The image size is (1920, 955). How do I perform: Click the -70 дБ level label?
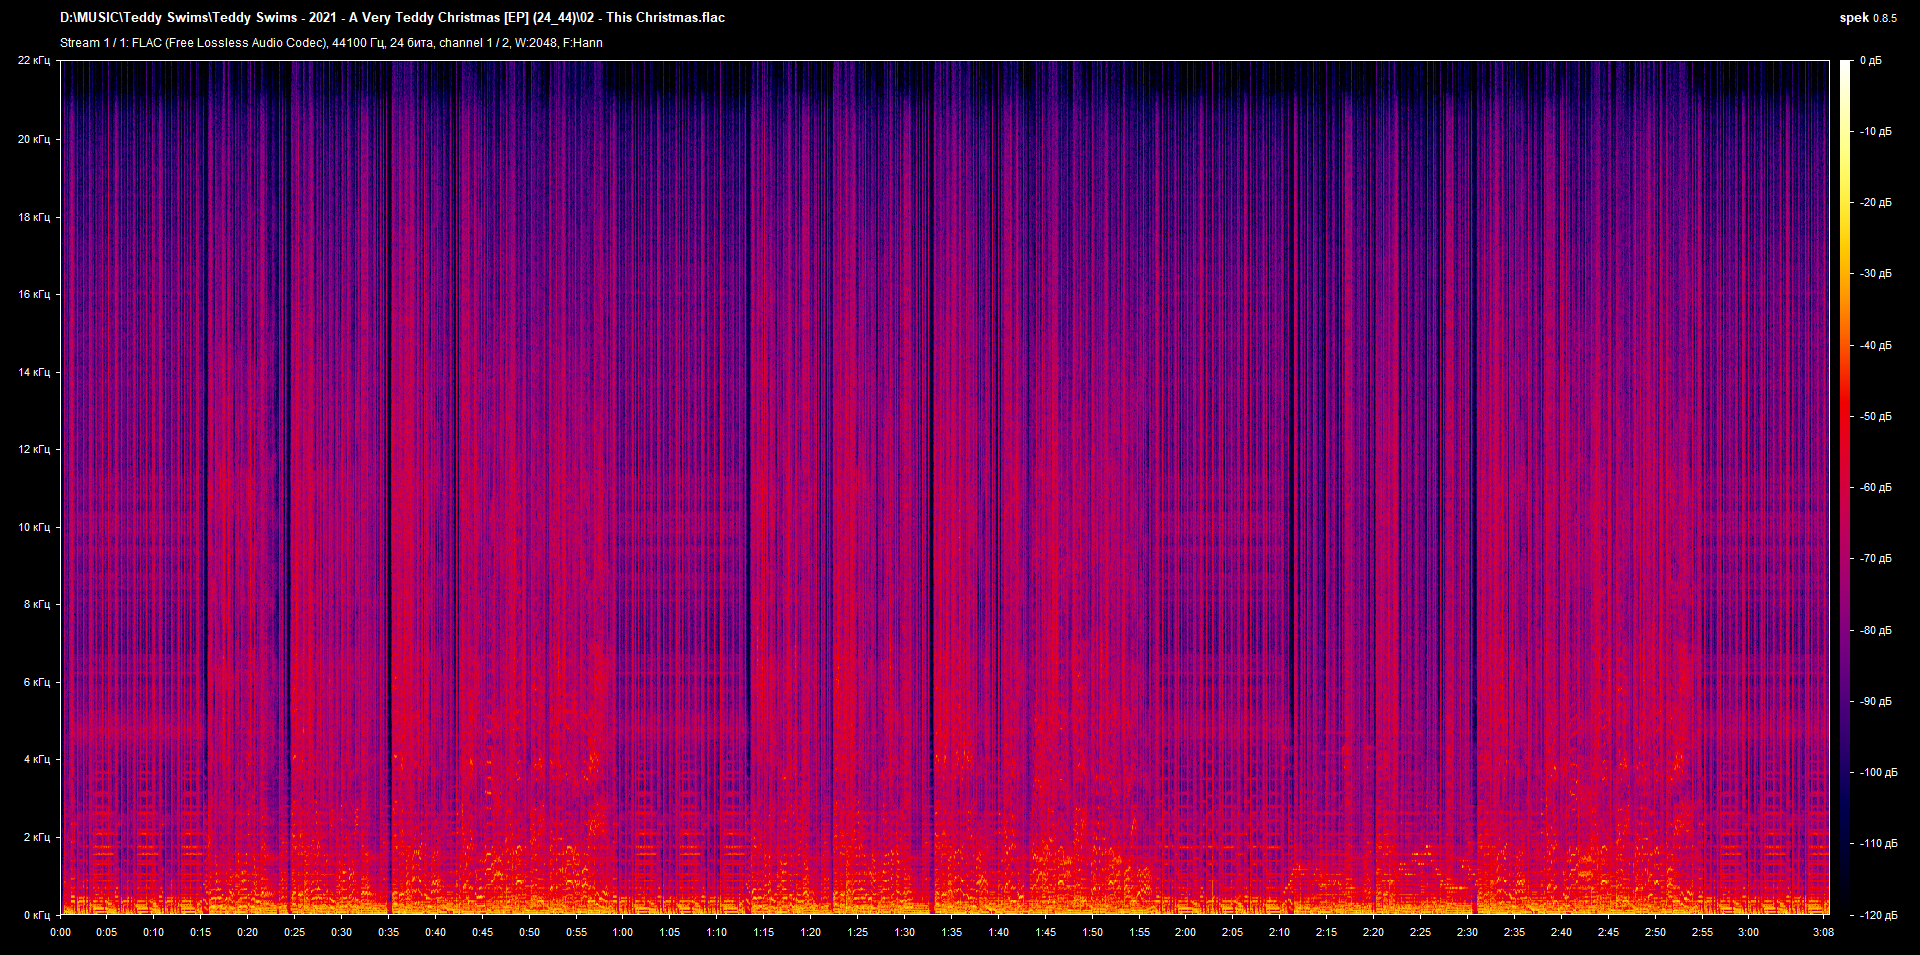click(x=1874, y=558)
